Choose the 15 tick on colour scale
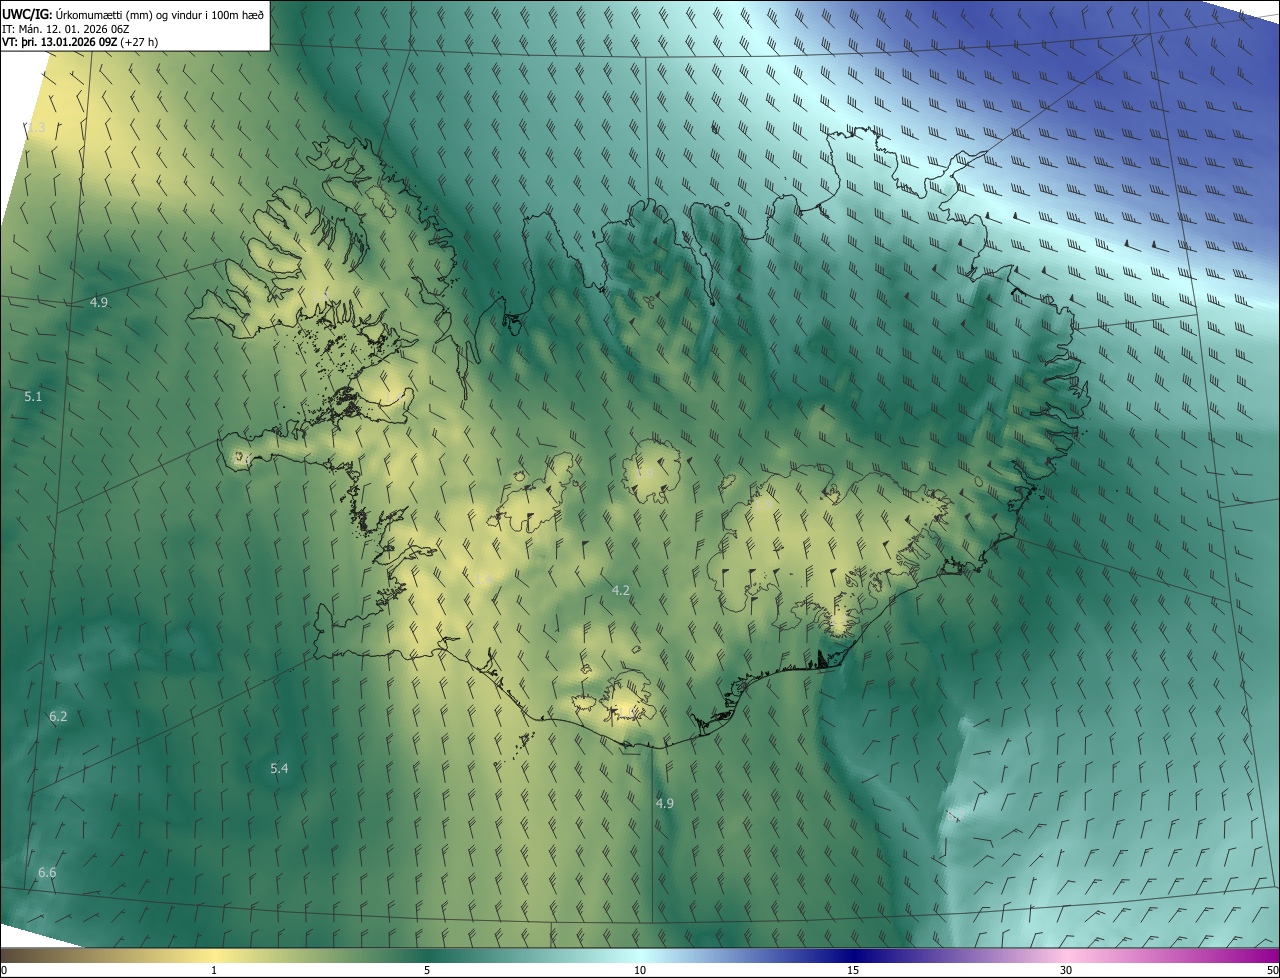The width and height of the screenshot is (1280, 978). (x=853, y=971)
